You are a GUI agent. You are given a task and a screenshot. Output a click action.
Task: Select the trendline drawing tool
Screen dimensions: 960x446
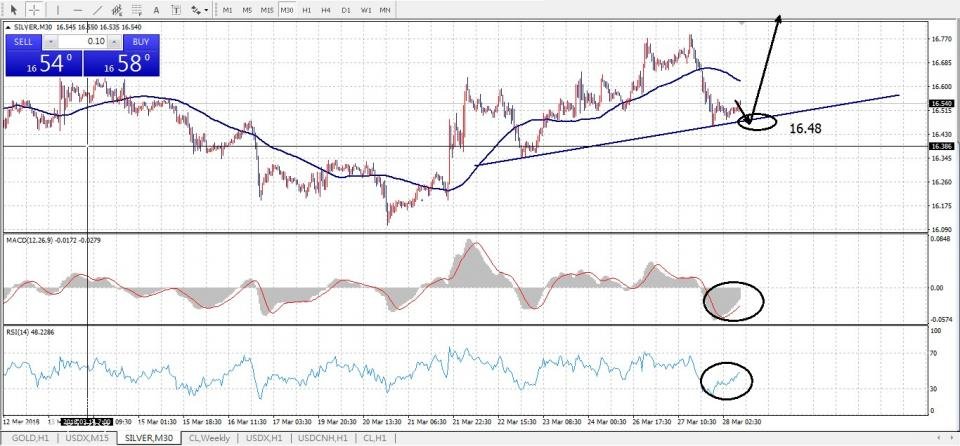97,10
